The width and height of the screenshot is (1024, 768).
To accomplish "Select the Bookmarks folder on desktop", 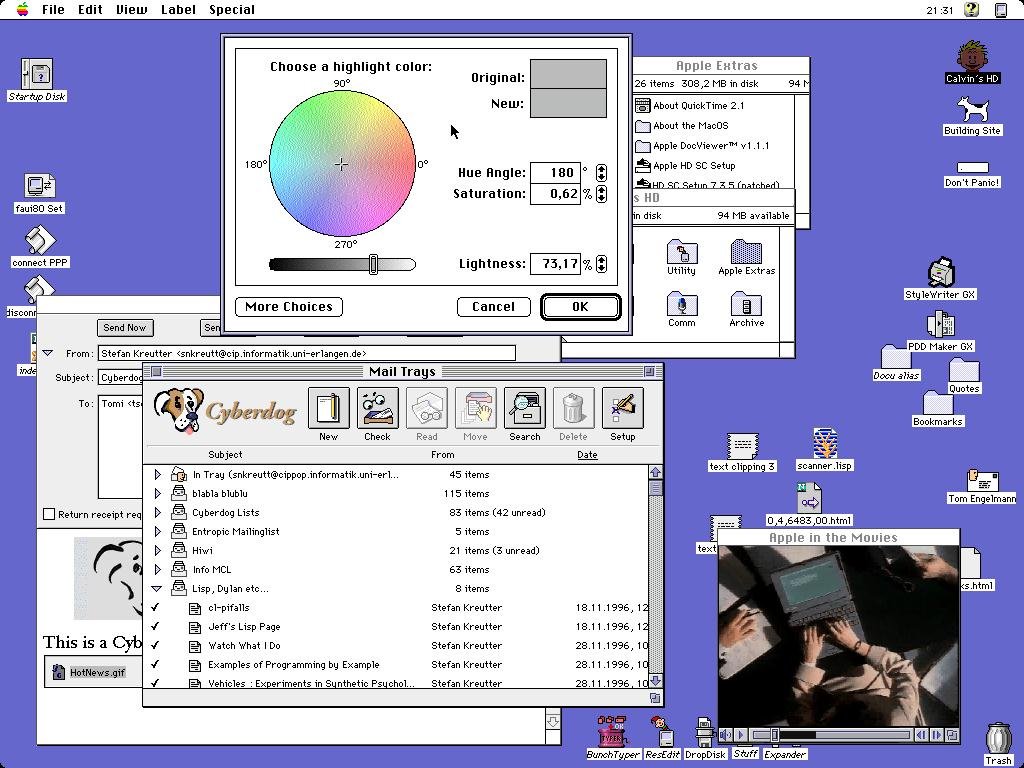I will [938, 403].
